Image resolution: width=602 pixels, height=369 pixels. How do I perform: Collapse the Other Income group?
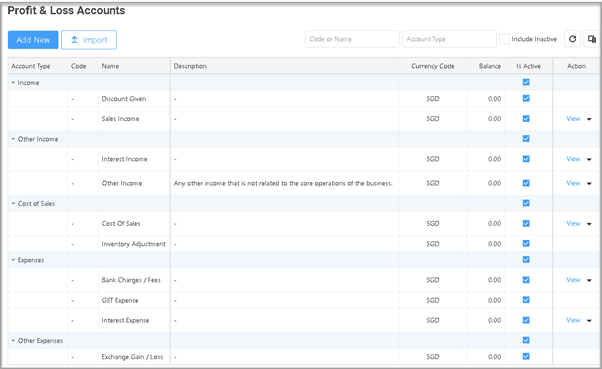click(x=13, y=139)
